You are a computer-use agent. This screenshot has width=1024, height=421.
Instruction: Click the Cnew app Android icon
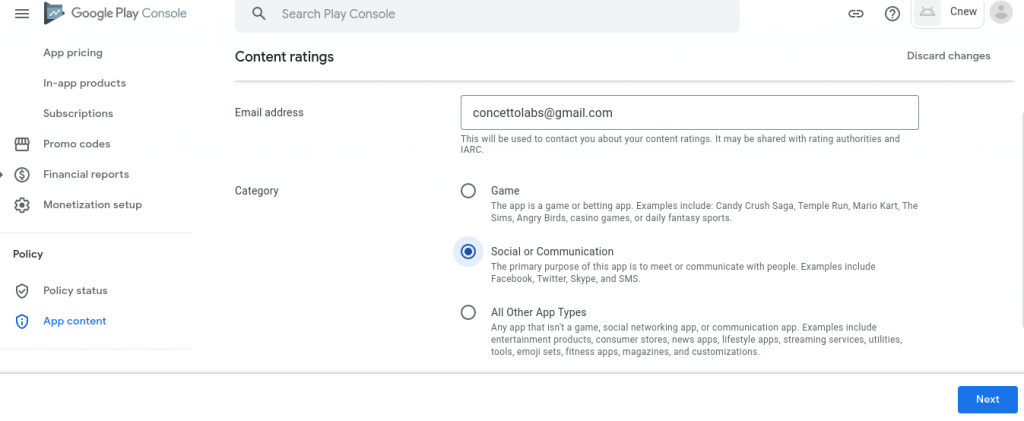(928, 12)
